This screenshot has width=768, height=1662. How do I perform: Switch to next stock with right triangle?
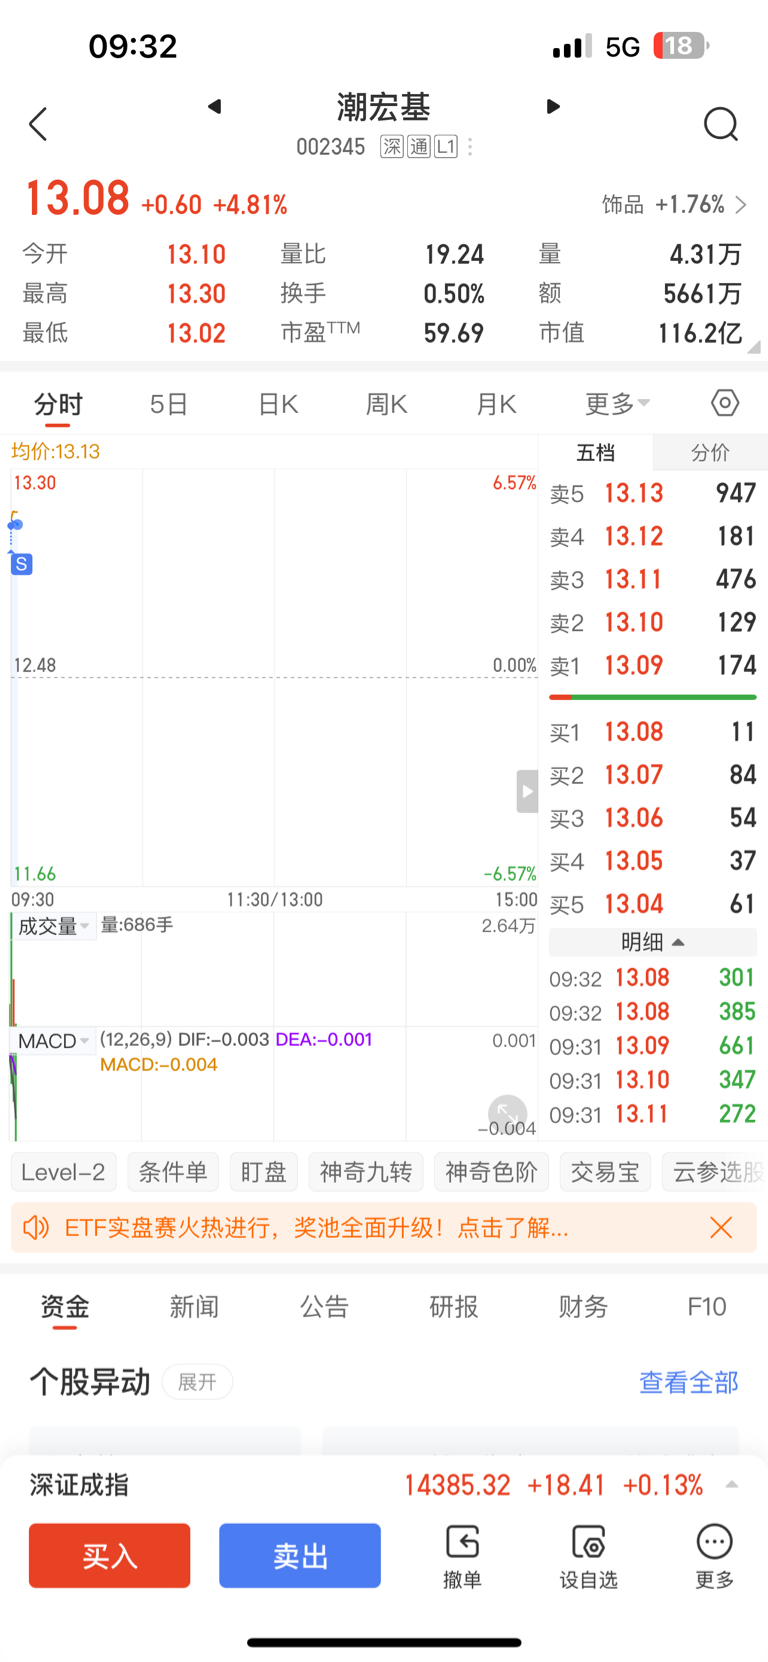[553, 106]
